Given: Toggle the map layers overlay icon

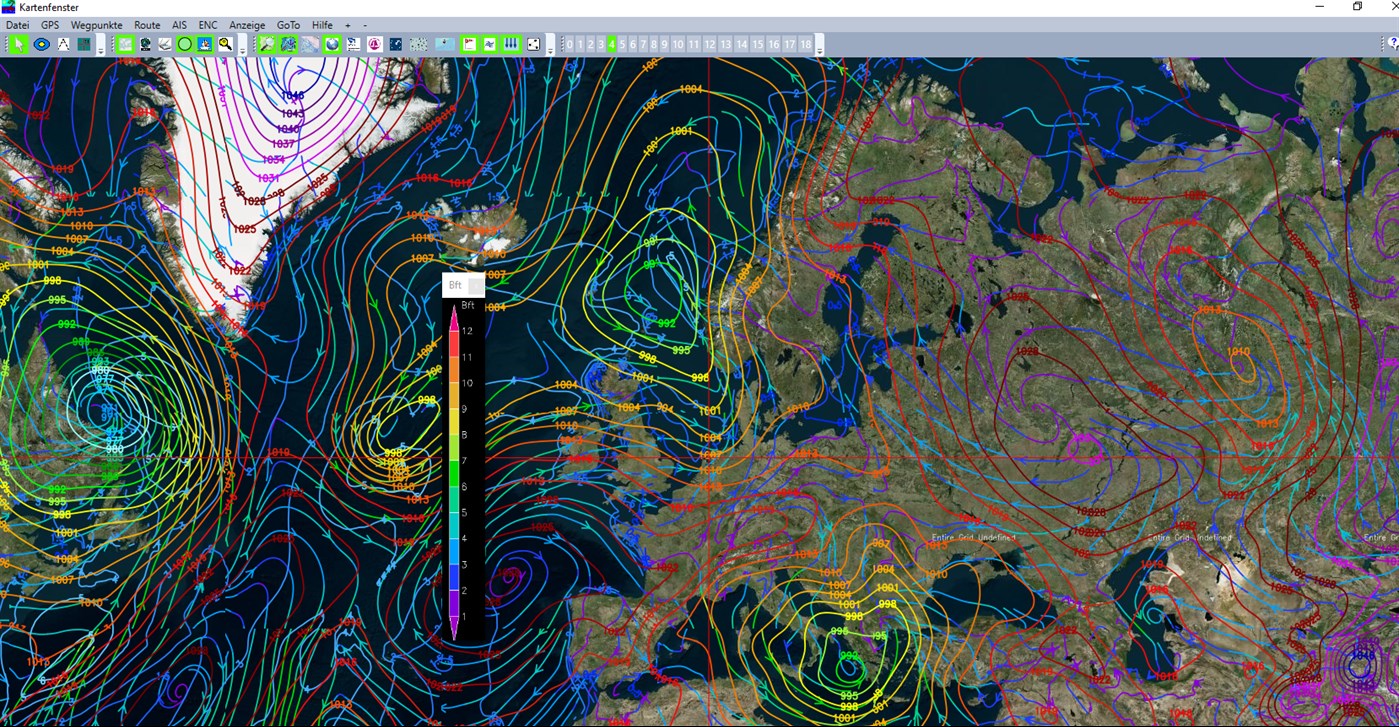Looking at the screenshot, I should (288, 44).
